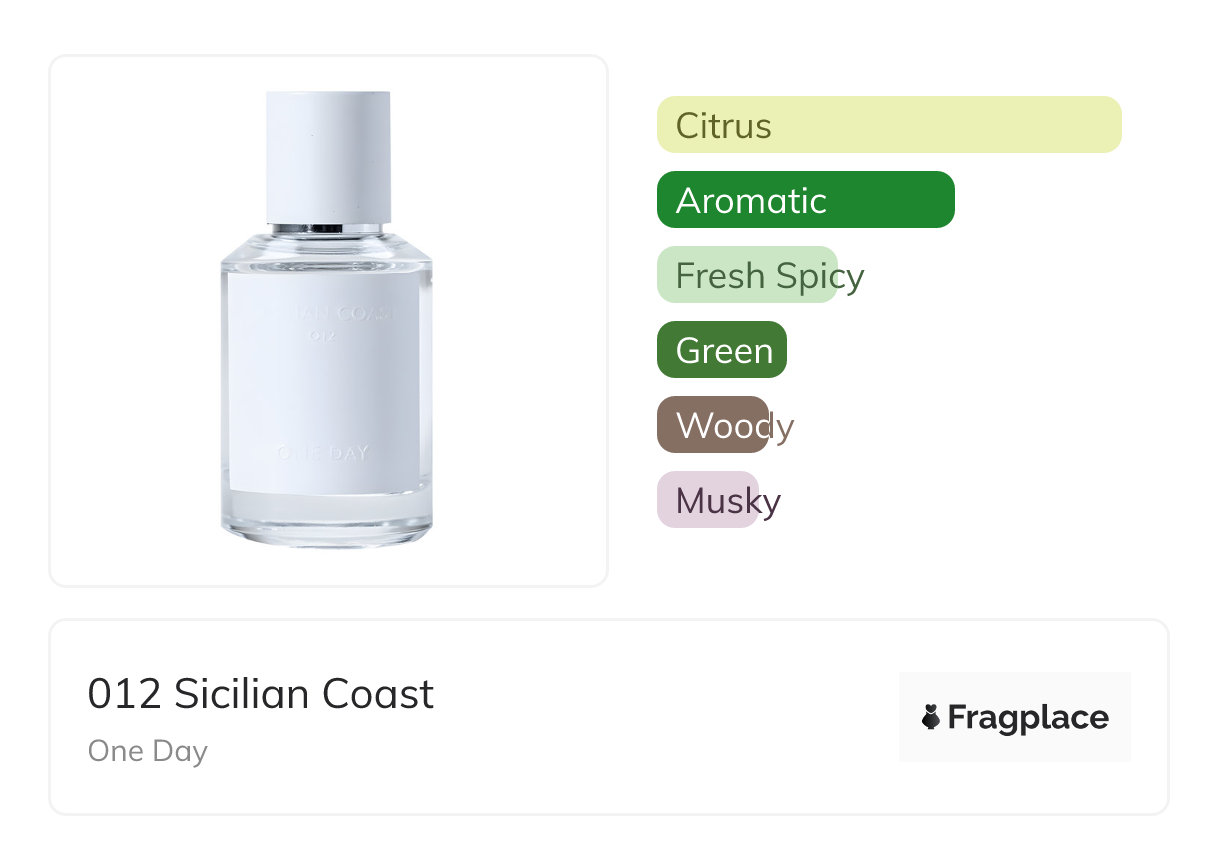Screen dimensions: 1218x864
Task: Click the silver collar under the bottle cap
Action: pos(327,228)
